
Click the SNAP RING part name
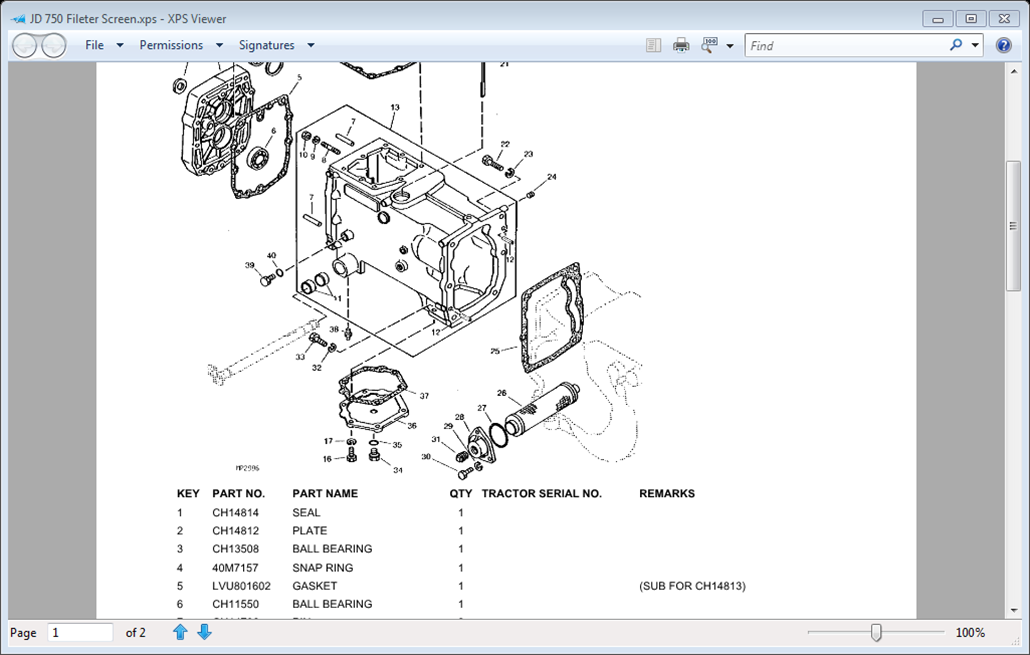click(323, 568)
